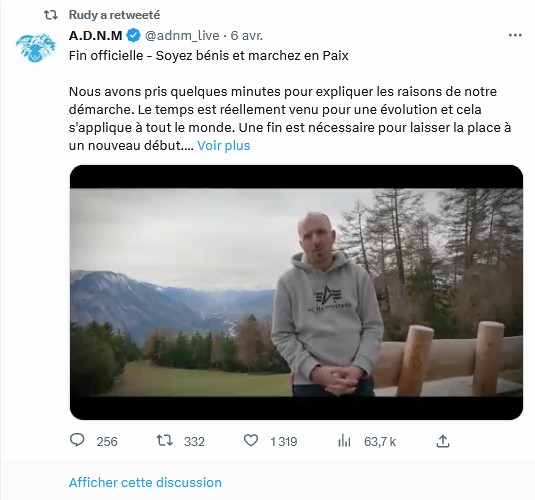This screenshot has height=500, width=535.
Task: Click the retweet icon next to Rudy a retweeté
Action: [51, 15]
